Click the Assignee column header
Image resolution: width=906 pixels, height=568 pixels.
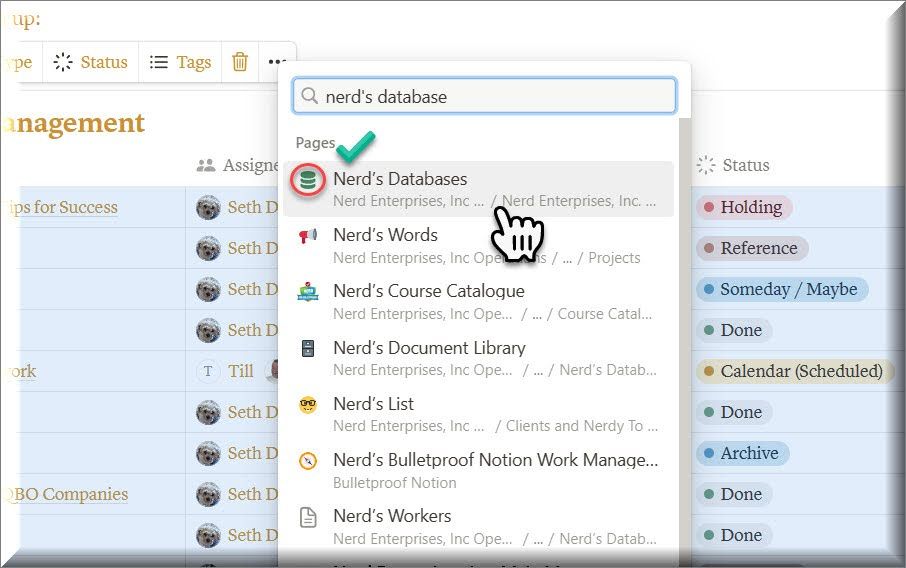coord(237,165)
